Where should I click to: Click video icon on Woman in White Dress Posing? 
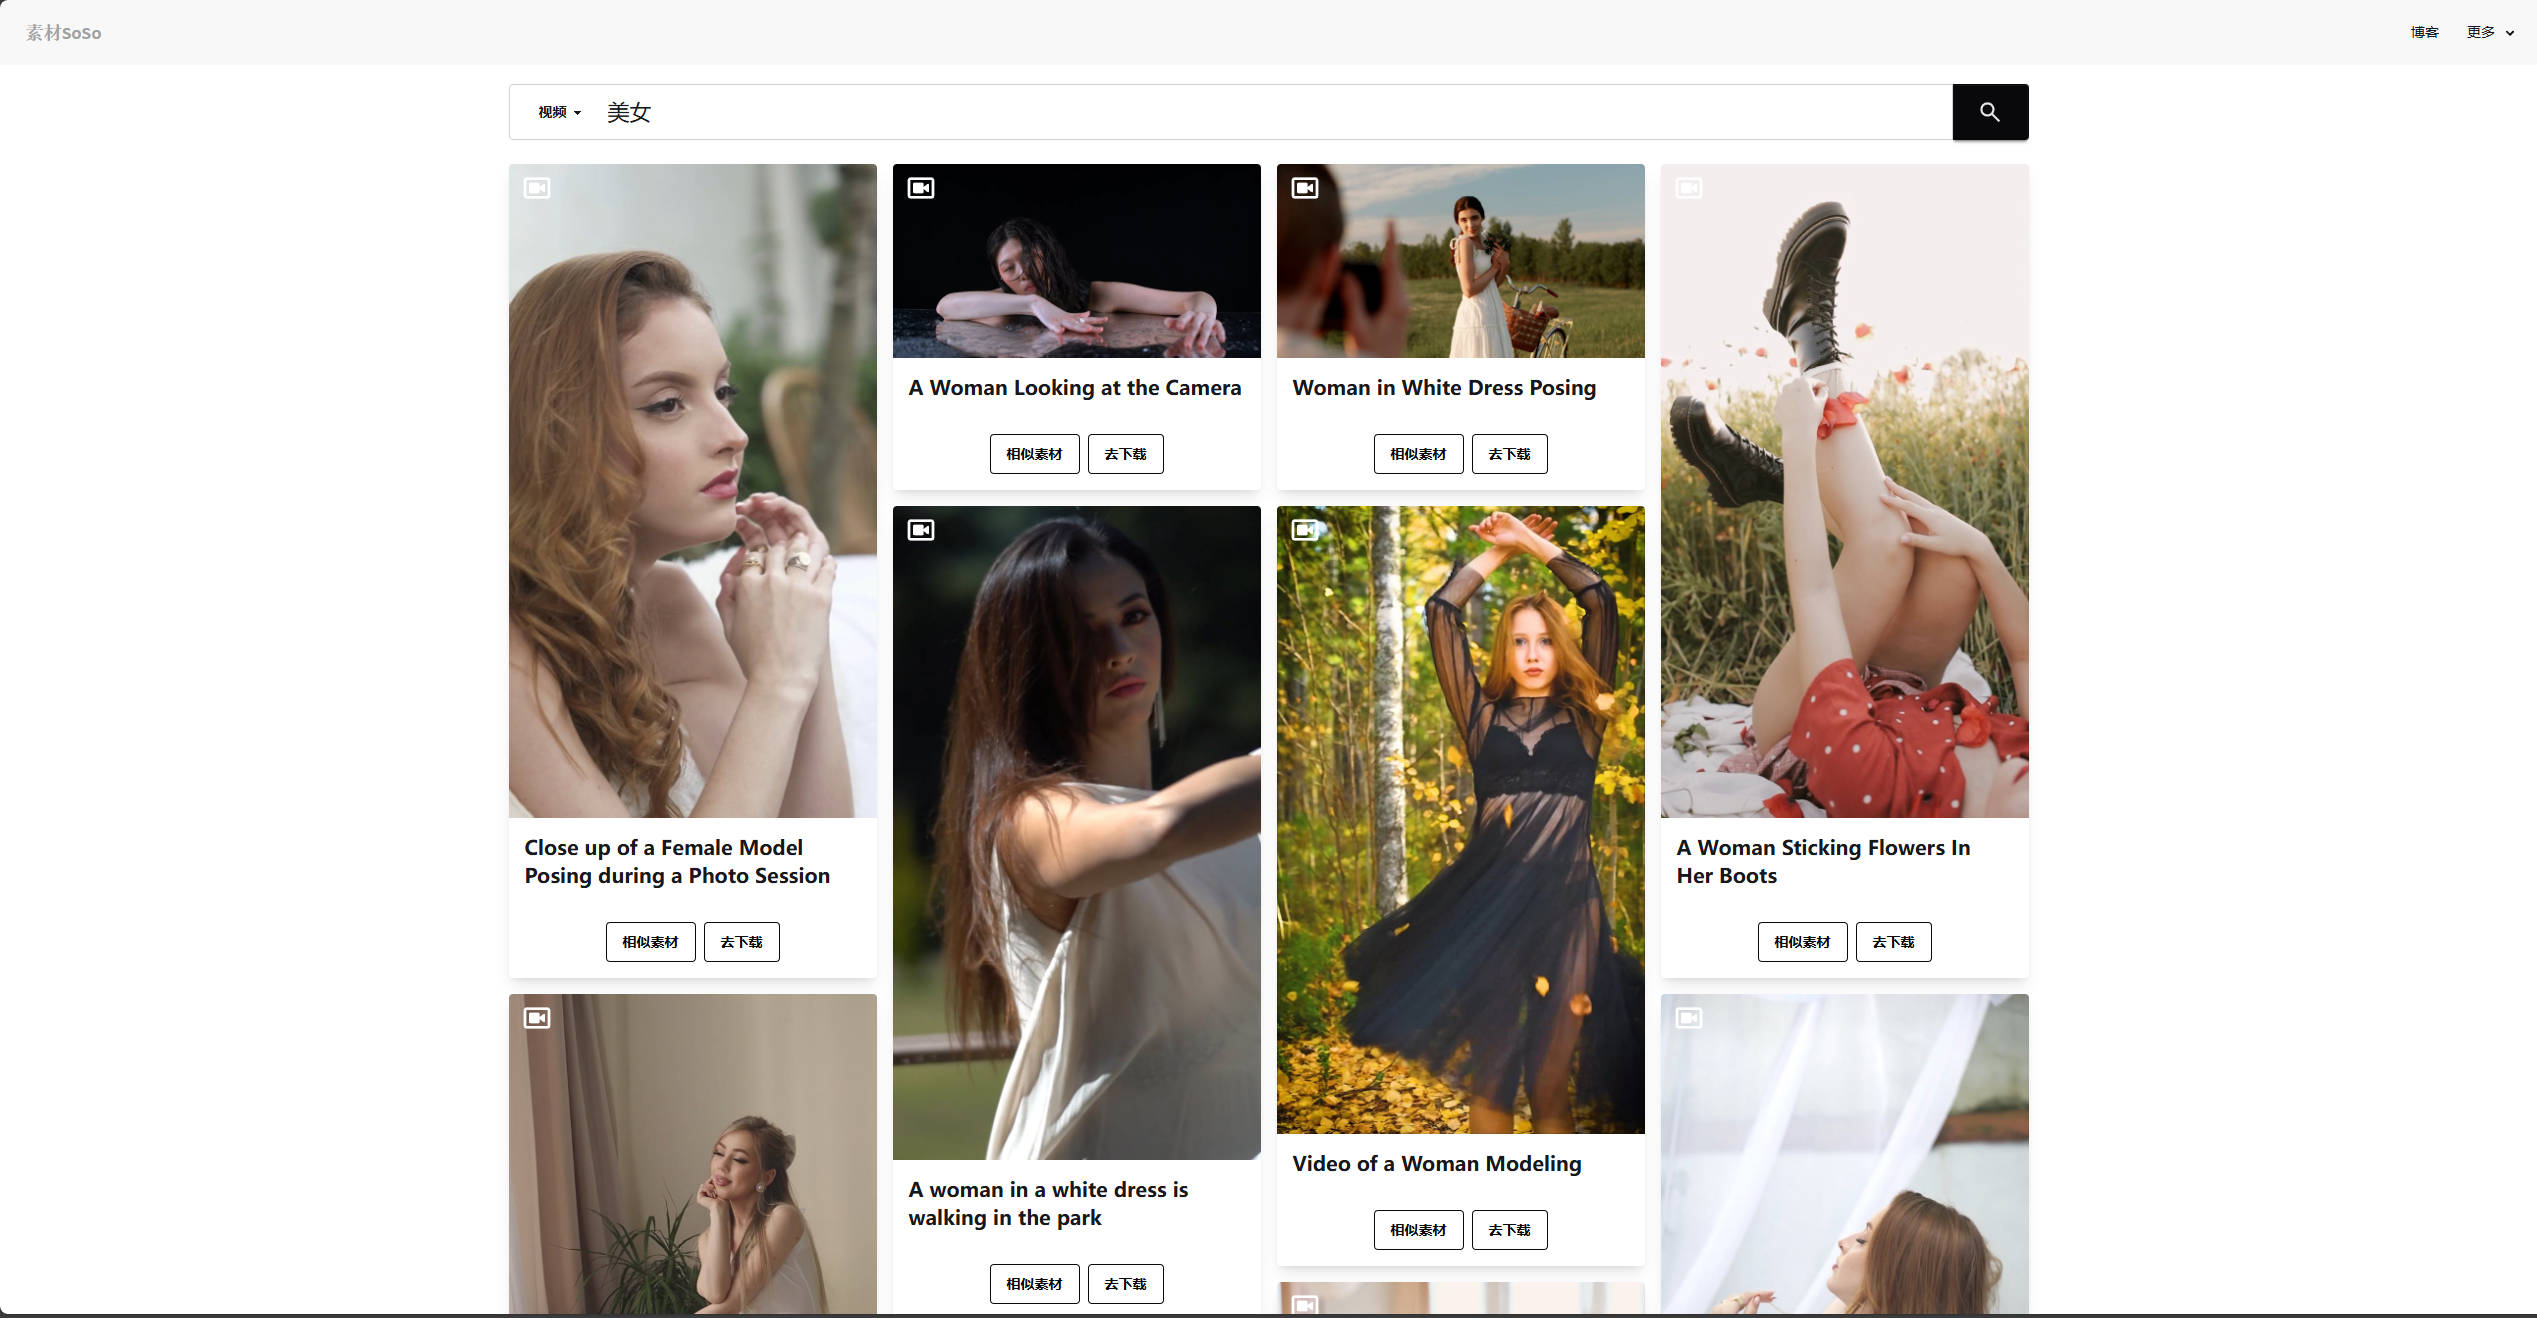1304,188
